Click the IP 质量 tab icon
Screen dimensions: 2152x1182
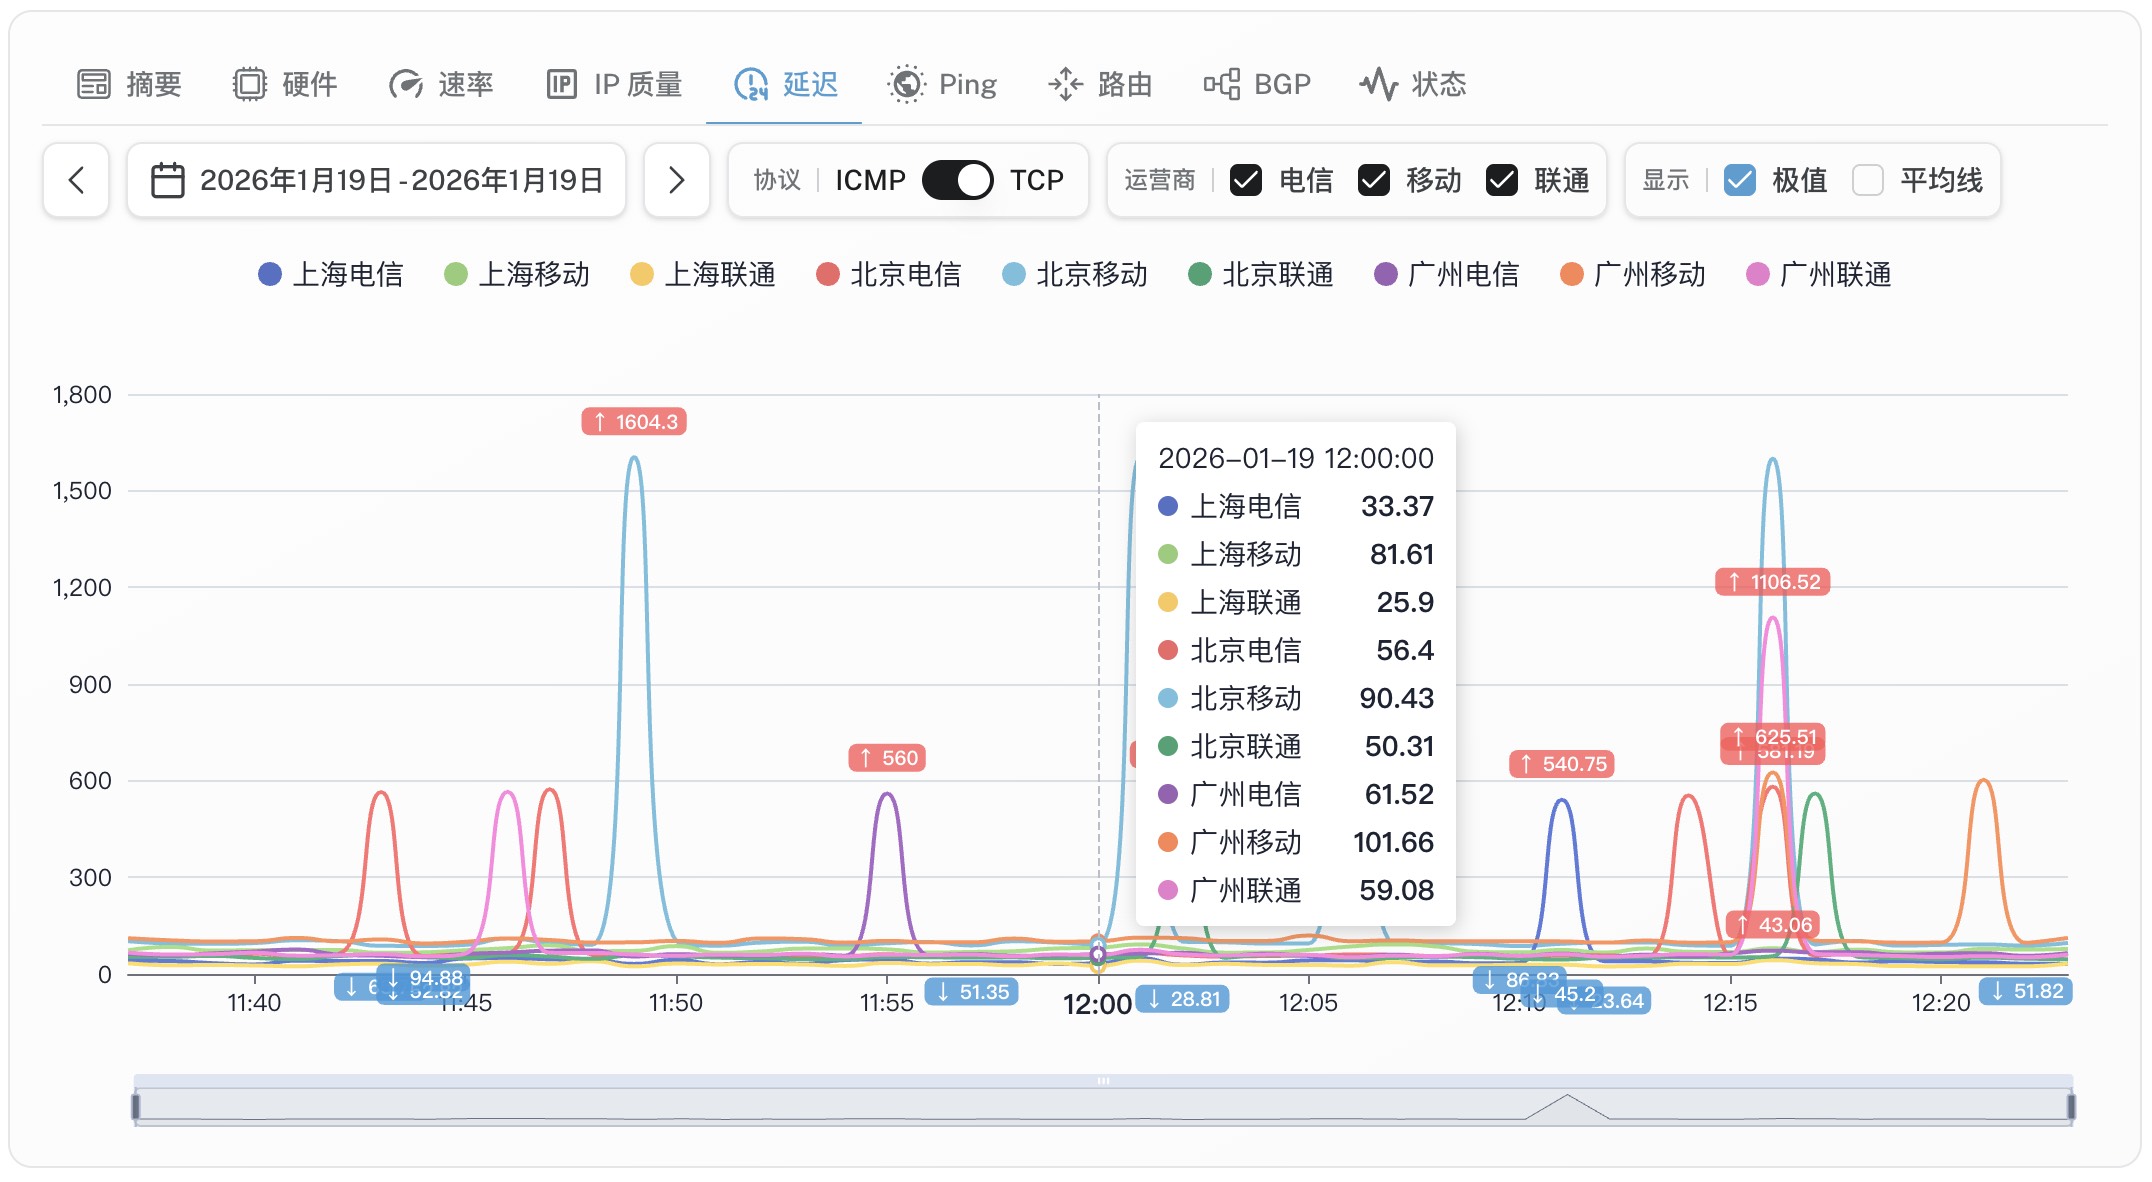[x=562, y=84]
